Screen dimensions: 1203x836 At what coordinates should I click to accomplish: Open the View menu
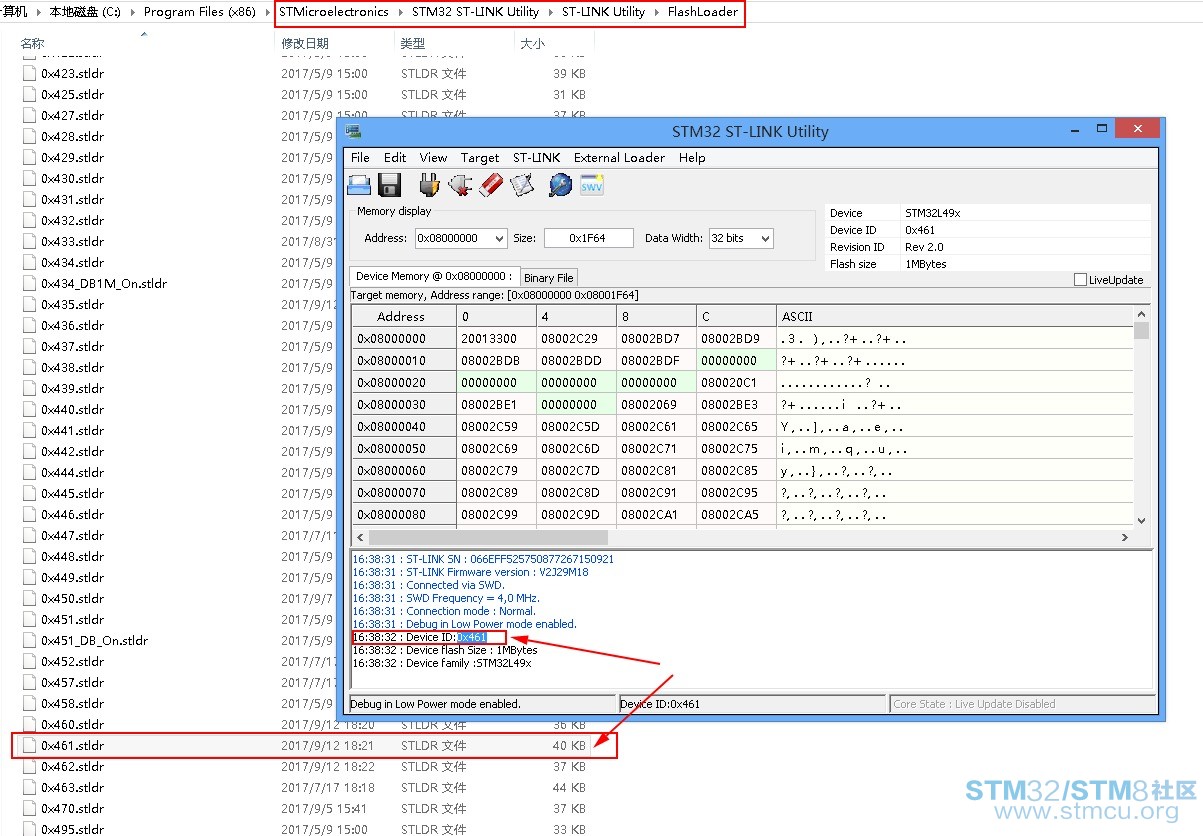433,157
